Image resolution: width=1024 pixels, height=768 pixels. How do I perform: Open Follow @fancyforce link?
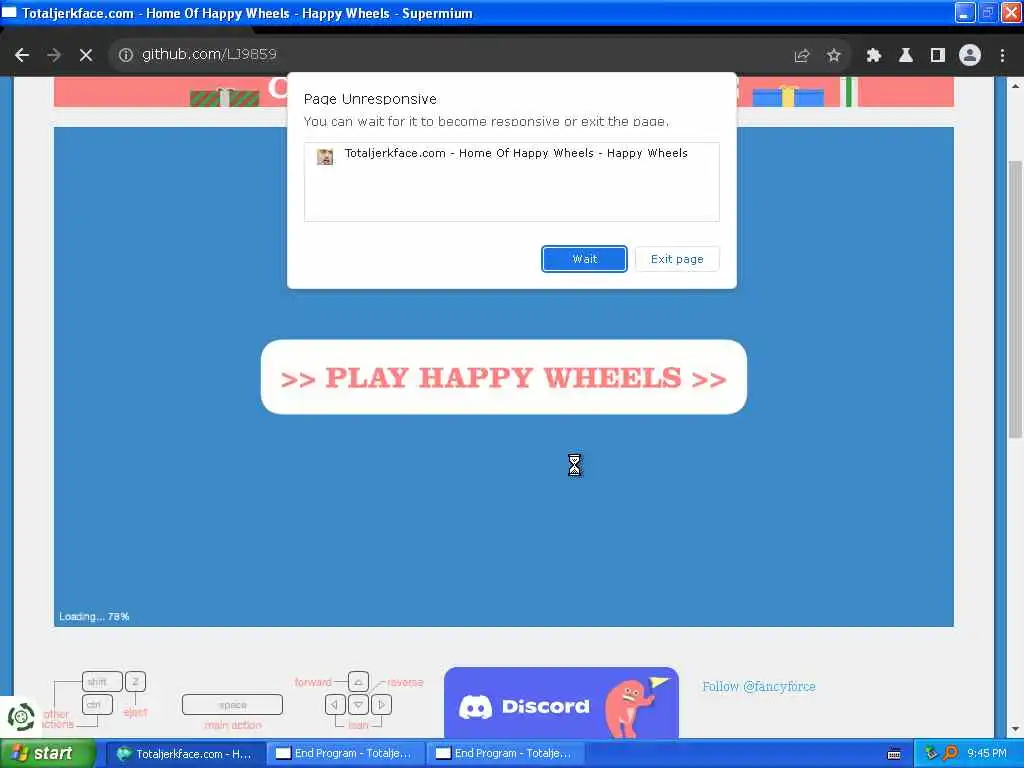click(758, 686)
